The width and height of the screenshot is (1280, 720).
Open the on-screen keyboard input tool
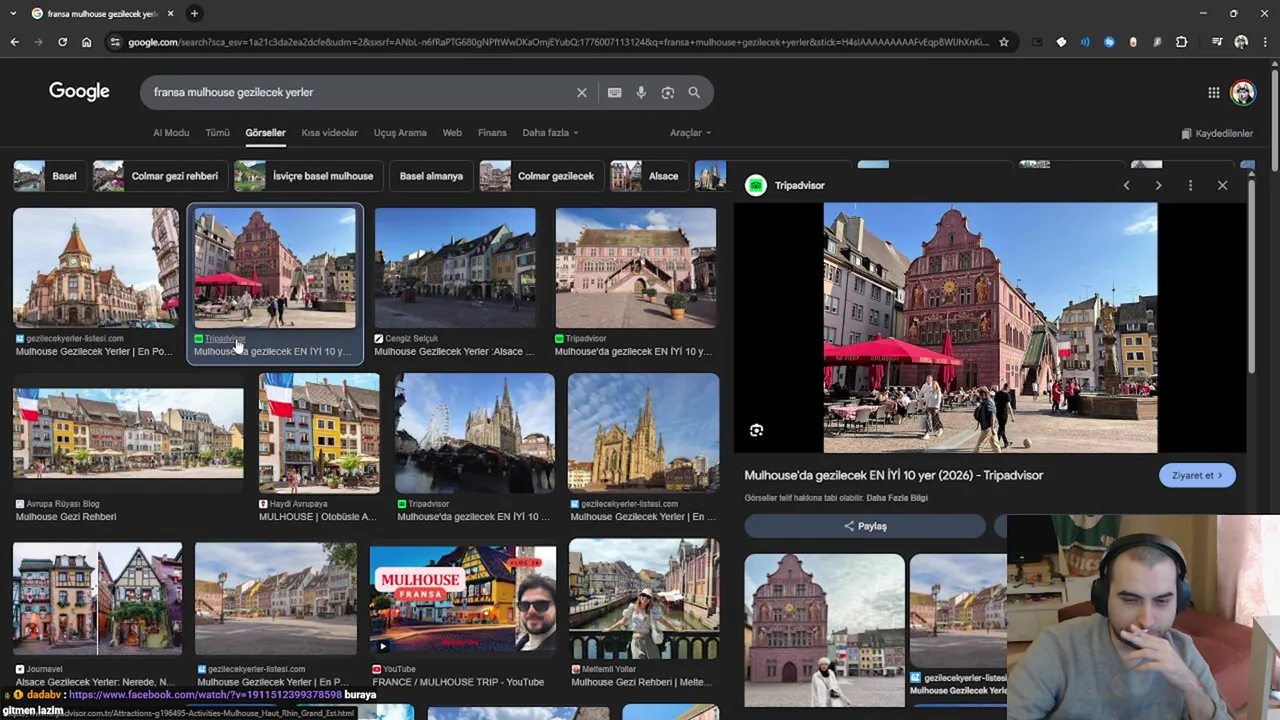(614, 92)
